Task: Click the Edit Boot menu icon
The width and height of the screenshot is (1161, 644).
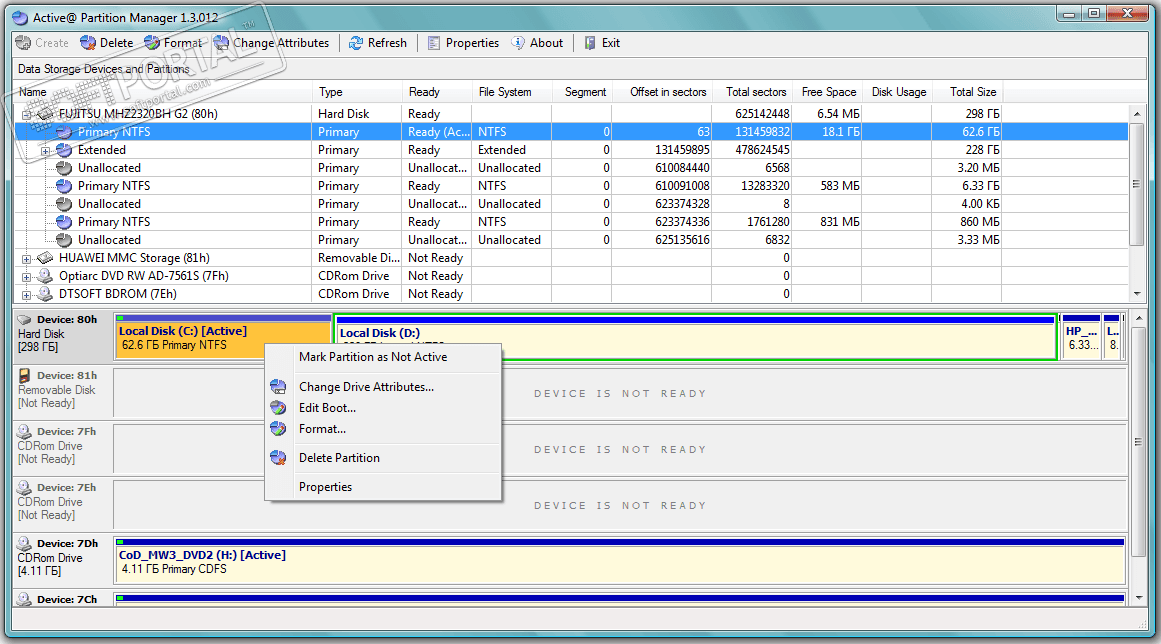Action: coord(278,408)
